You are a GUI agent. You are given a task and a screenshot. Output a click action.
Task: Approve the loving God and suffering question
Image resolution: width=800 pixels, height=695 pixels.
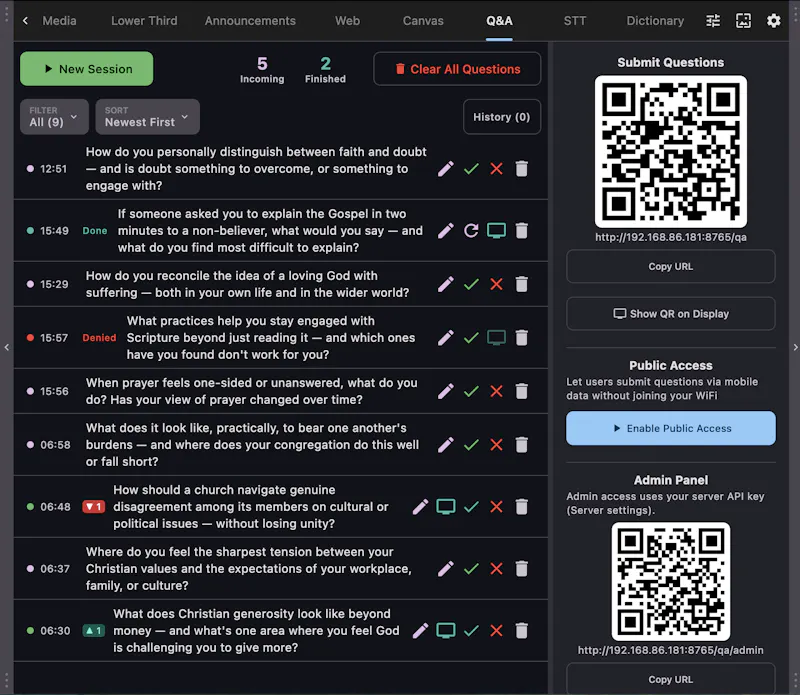coord(471,284)
